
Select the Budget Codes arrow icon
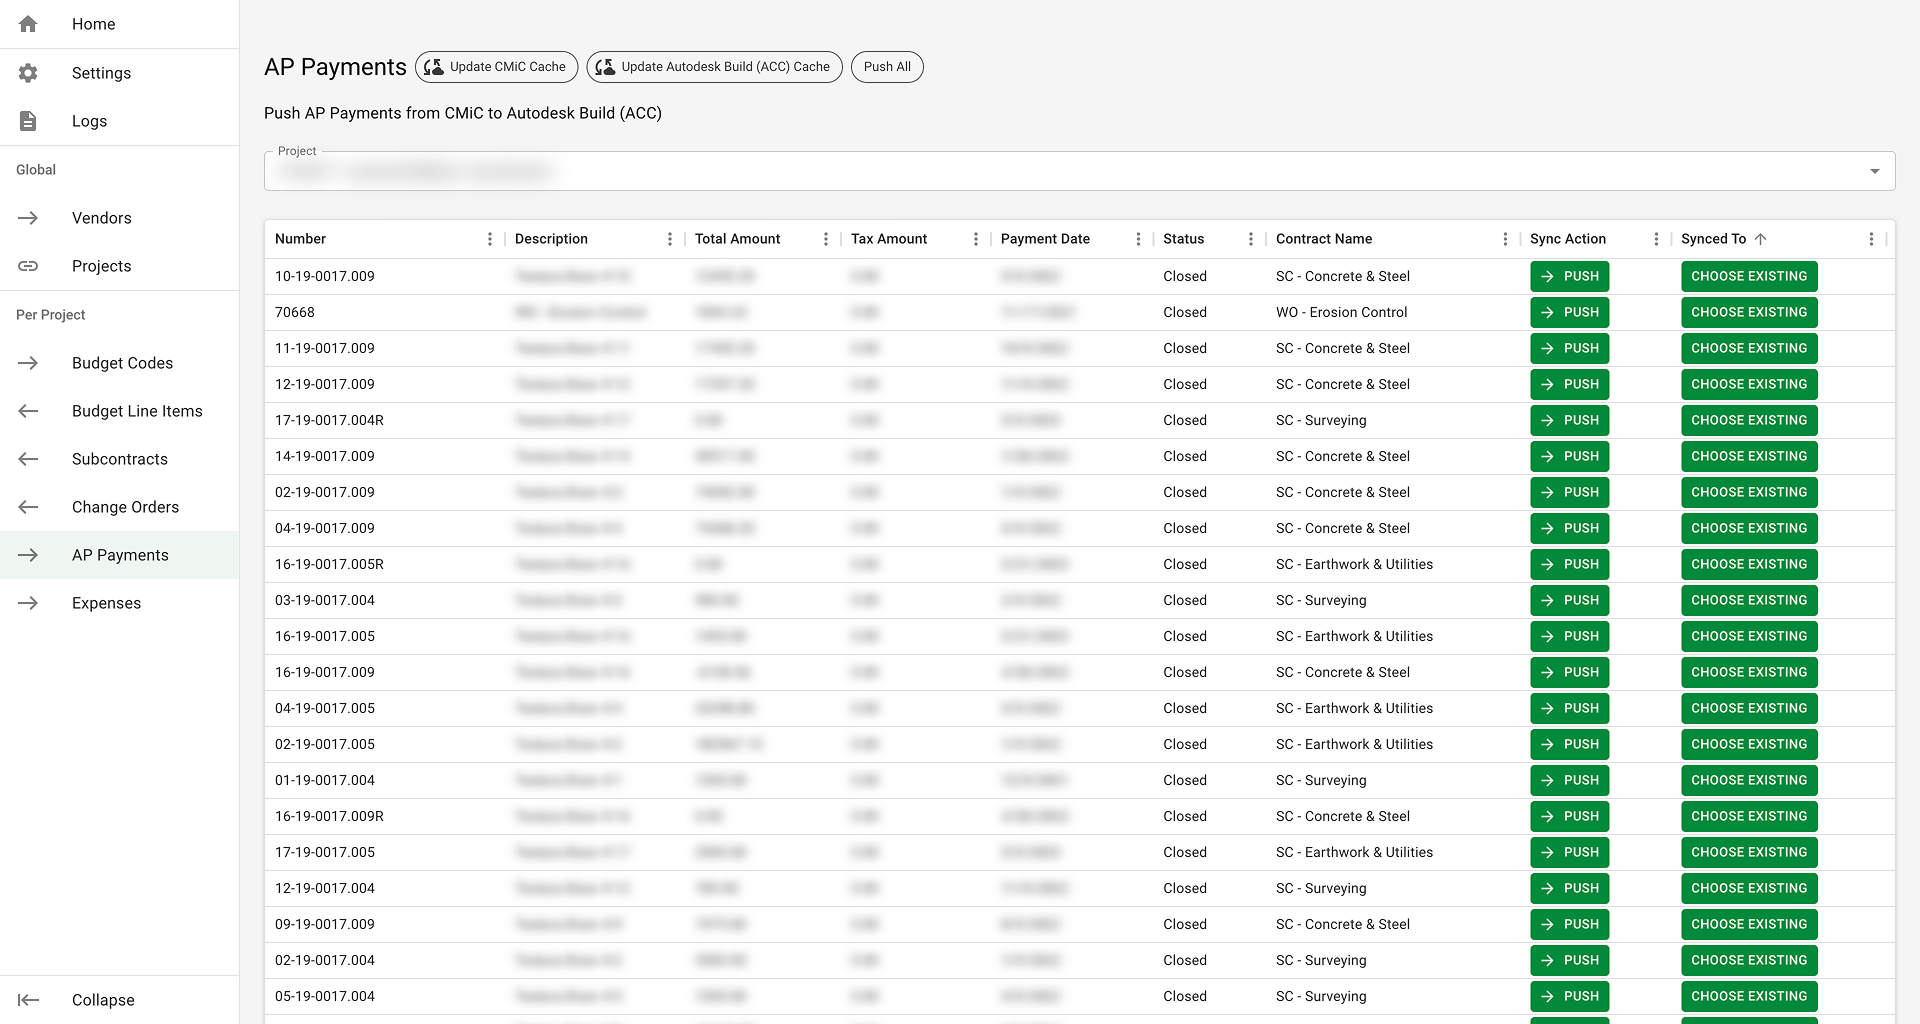point(28,363)
